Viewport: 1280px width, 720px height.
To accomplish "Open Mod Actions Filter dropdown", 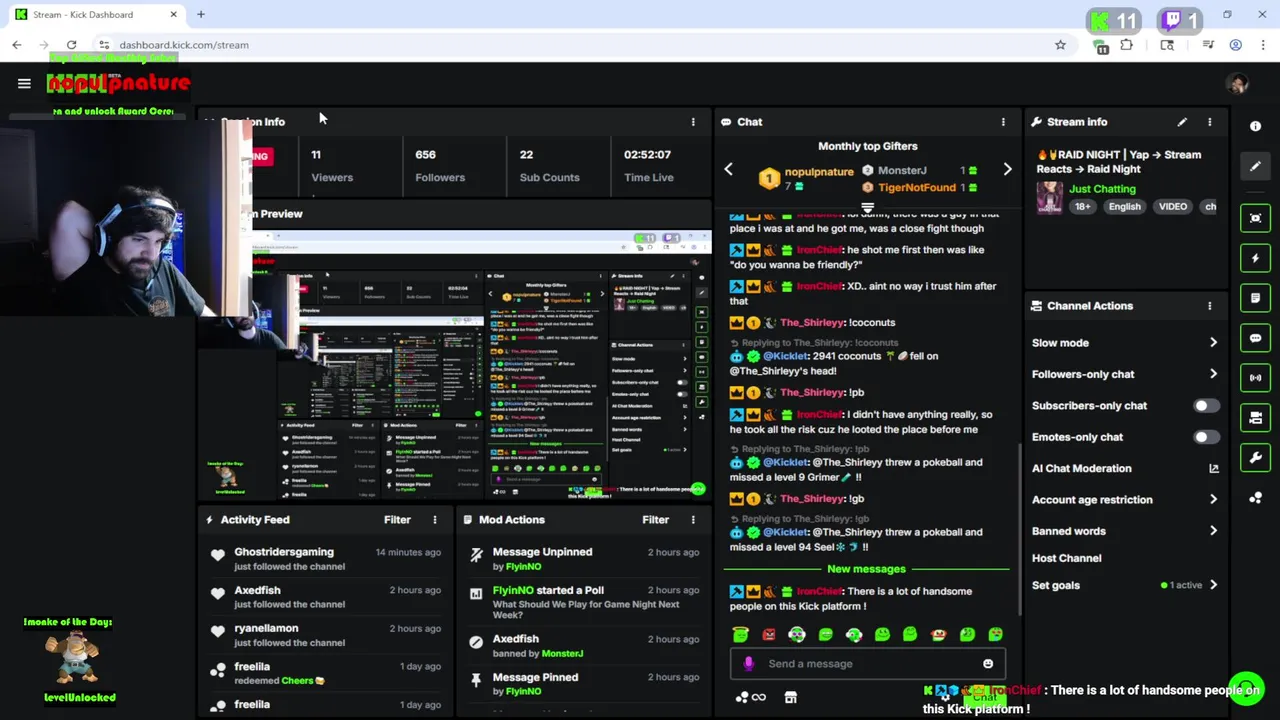I will [655, 520].
